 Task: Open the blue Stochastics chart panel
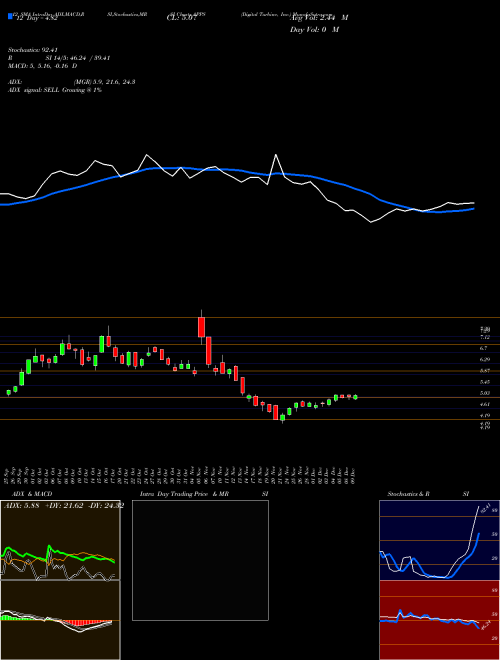(x=439, y=540)
